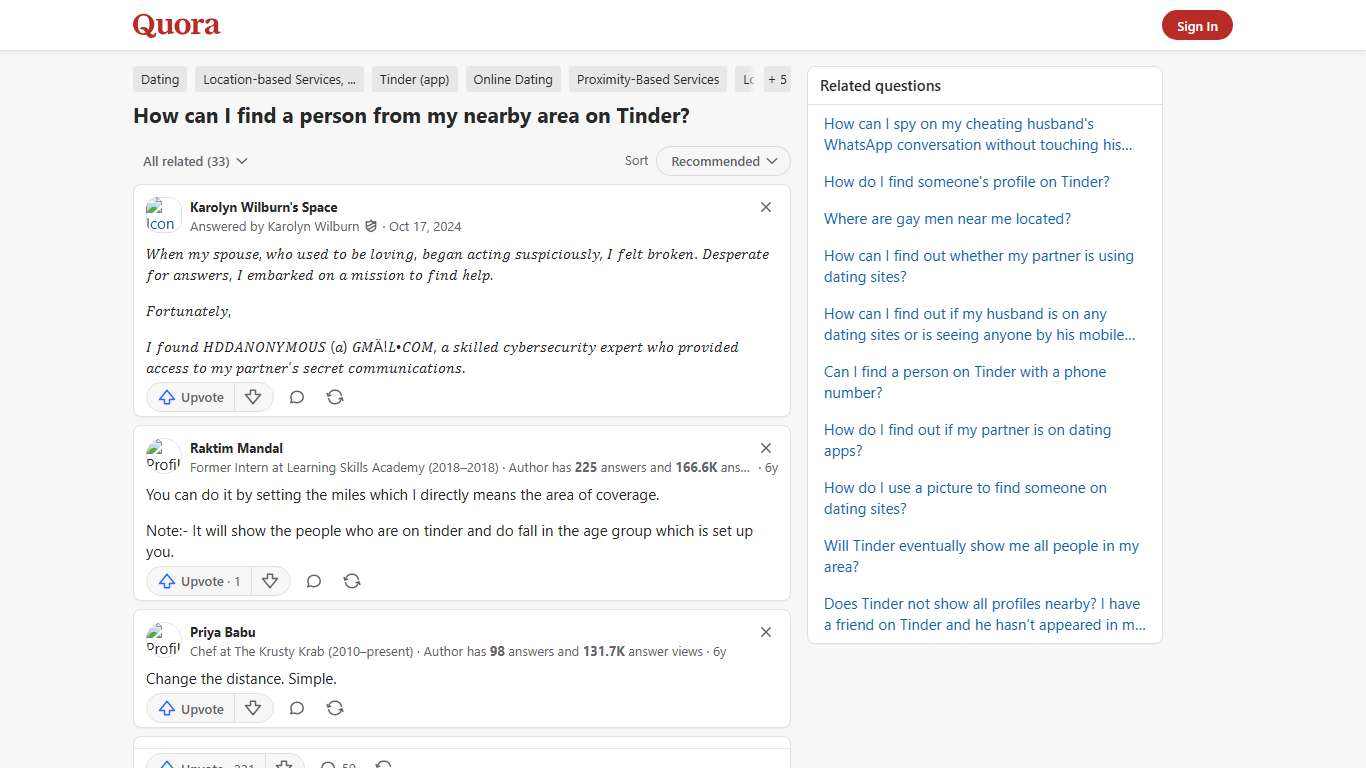
Task: Hide Raktim Mandal's answer
Action: coord(766,448)
